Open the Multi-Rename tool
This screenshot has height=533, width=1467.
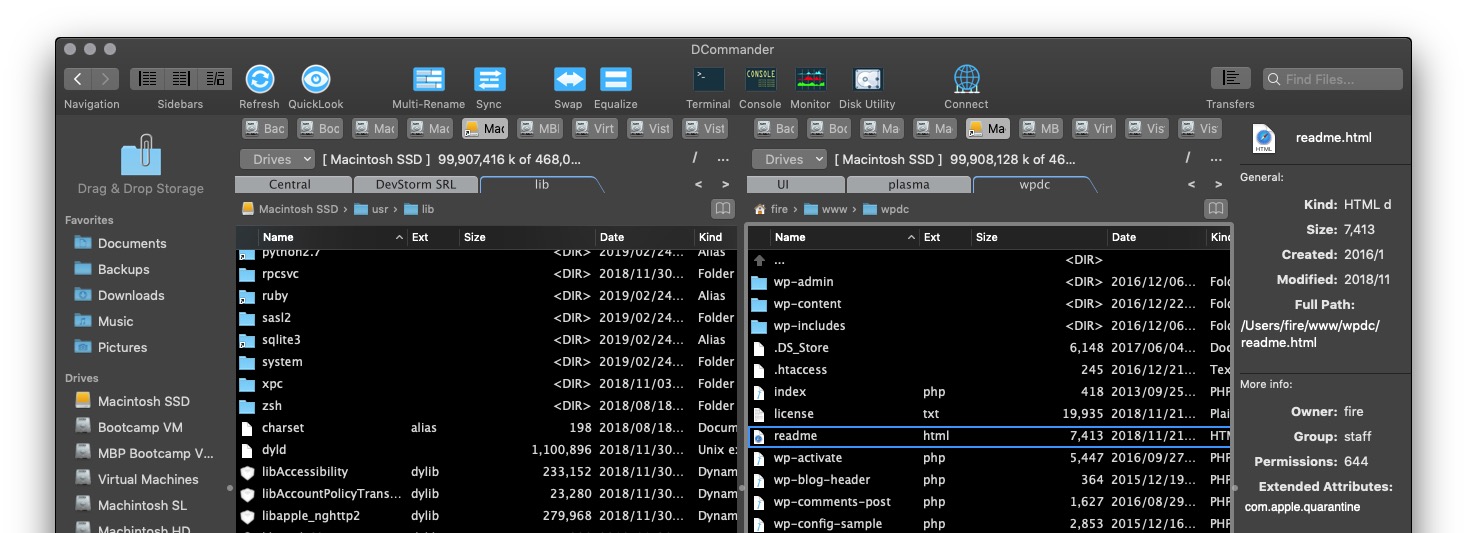coord(429,80)
